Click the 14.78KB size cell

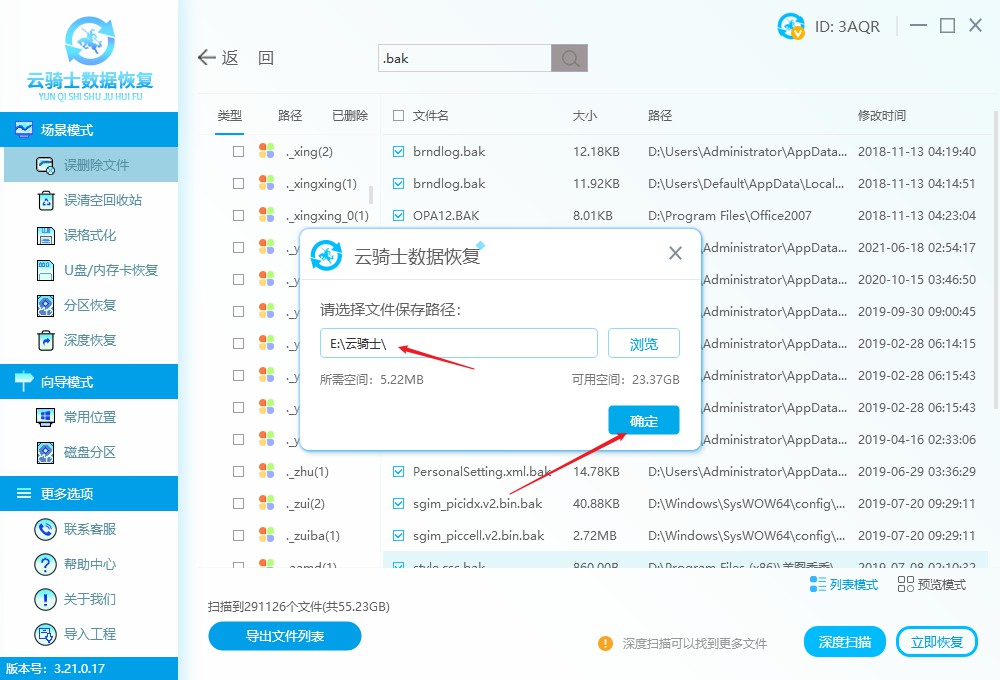(x=596, y=471)
